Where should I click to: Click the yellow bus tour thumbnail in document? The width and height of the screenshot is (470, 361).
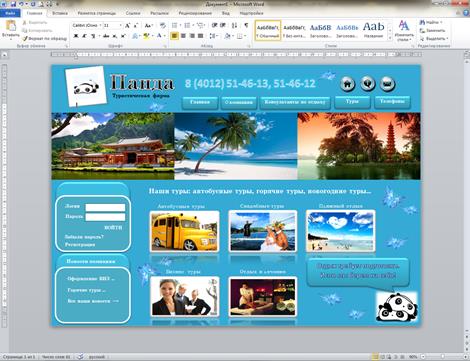[184, 231]
